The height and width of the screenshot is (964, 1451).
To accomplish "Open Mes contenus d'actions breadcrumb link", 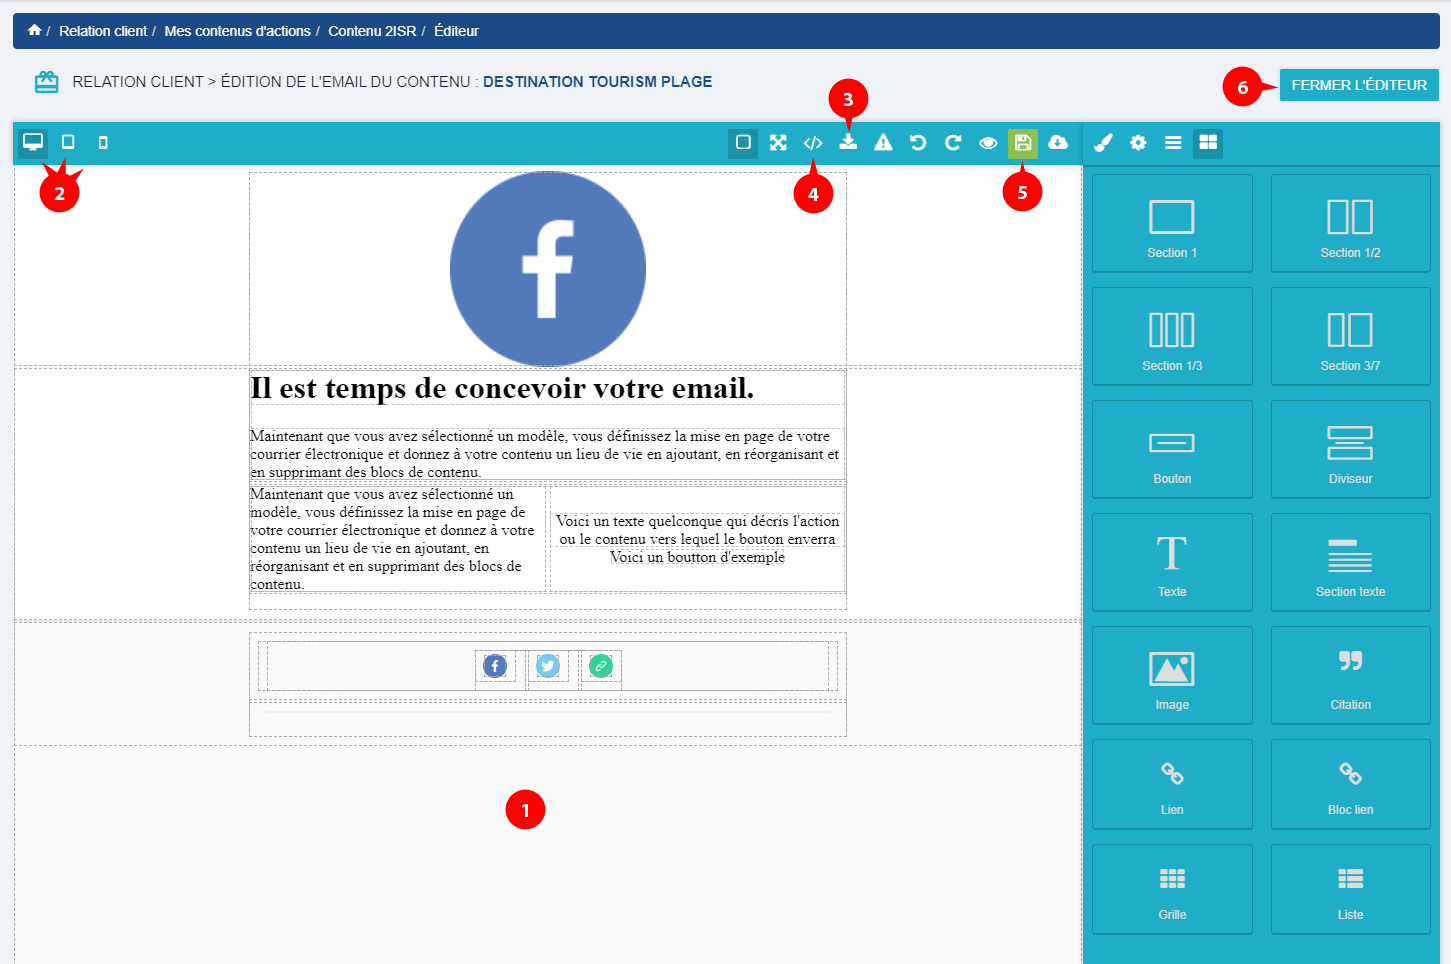I will pyautogui.click(x=237, y=31).
